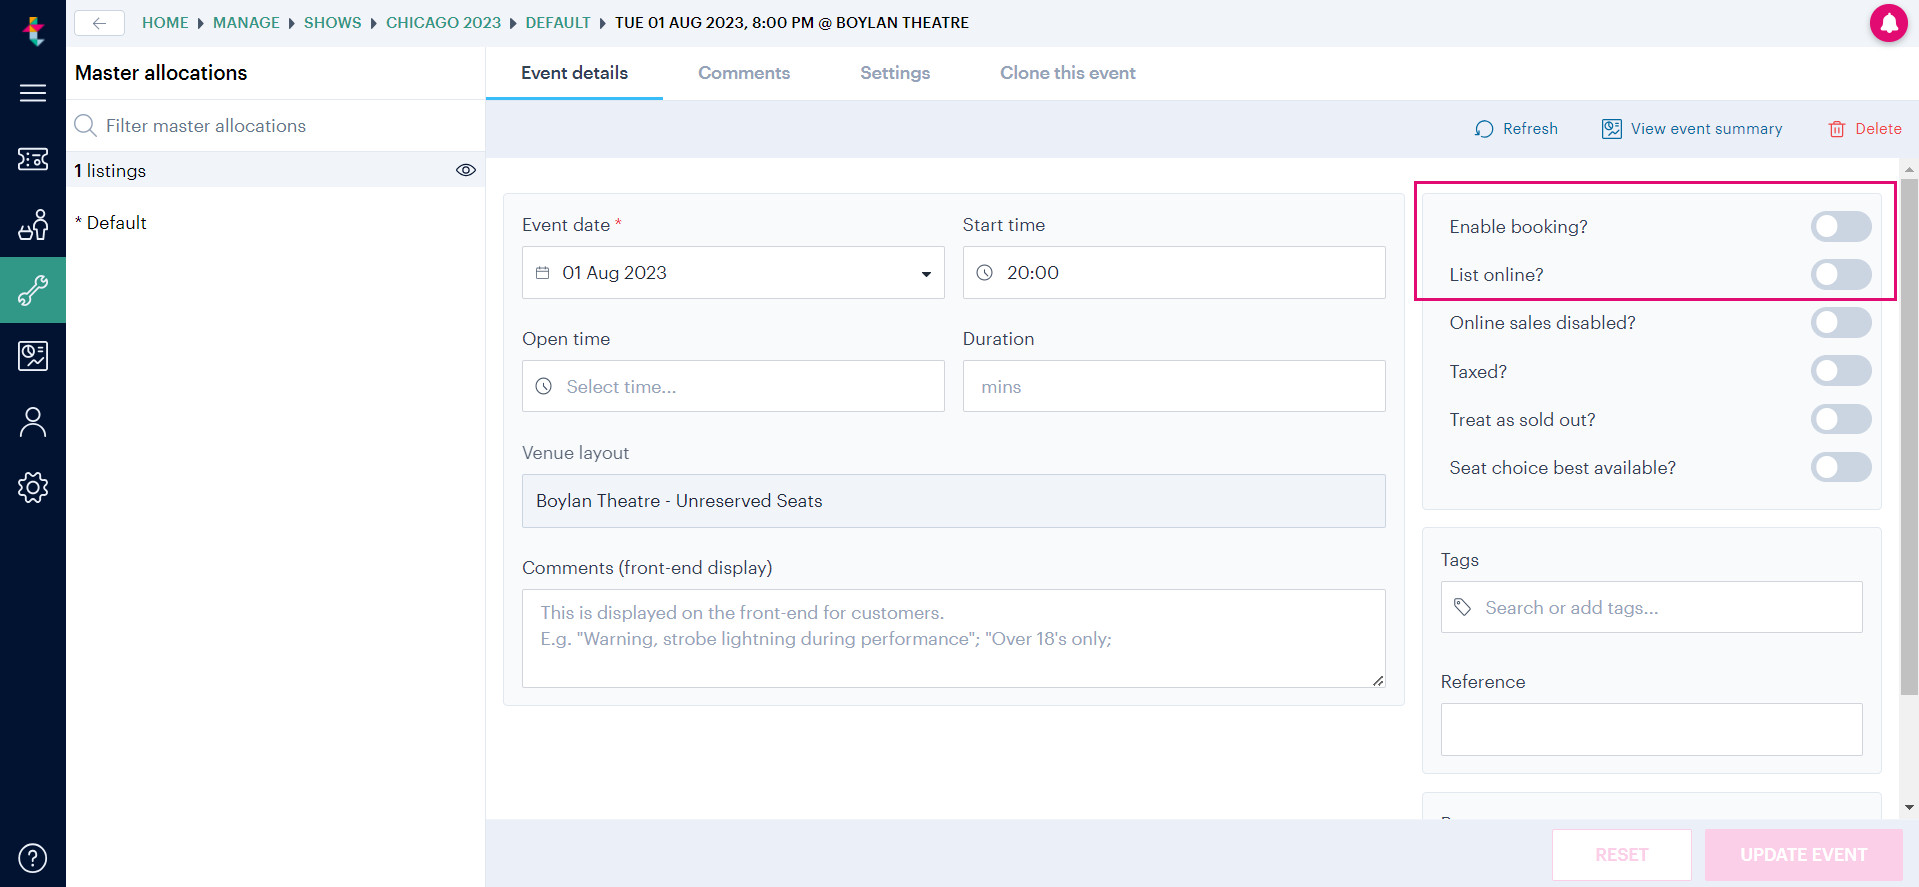Turn on the List online switch

coord(1841,274)
